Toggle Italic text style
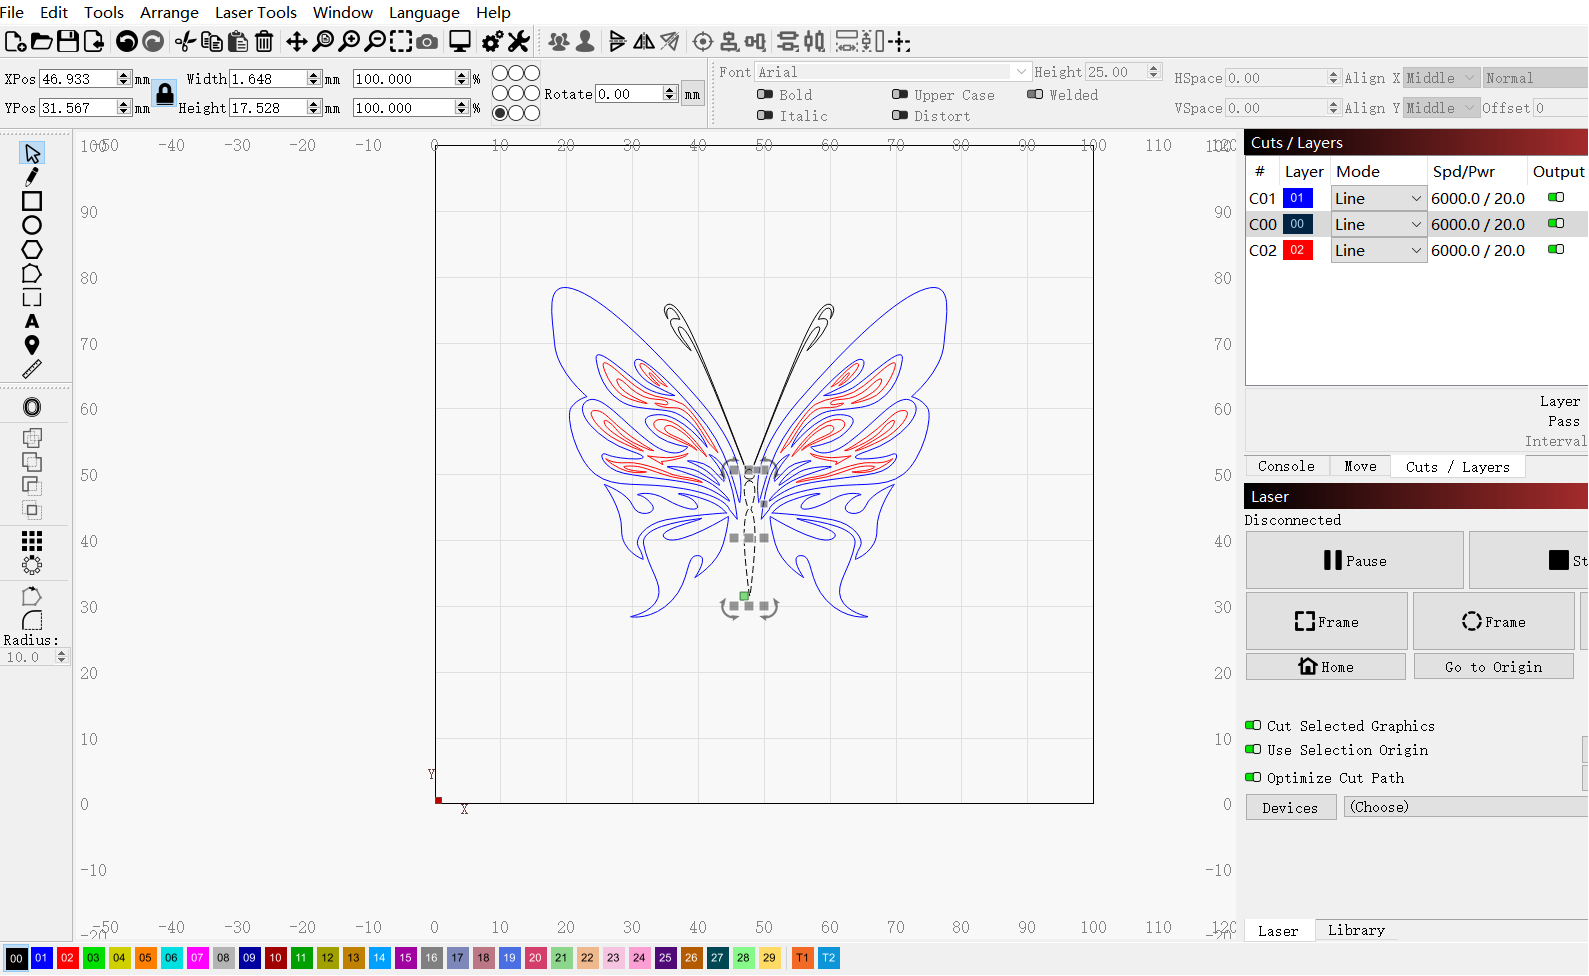This screenshot has height=976, width=1589. [765, 116]
